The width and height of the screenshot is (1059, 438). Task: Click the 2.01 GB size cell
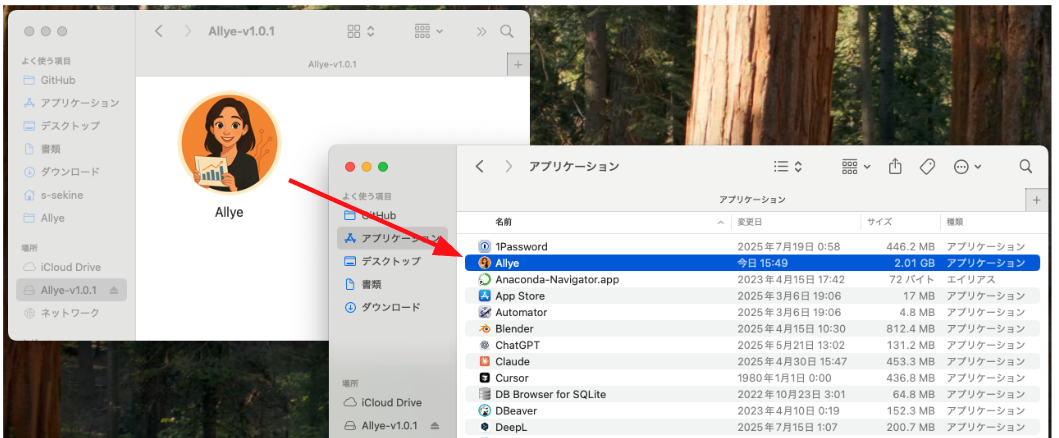914,263
